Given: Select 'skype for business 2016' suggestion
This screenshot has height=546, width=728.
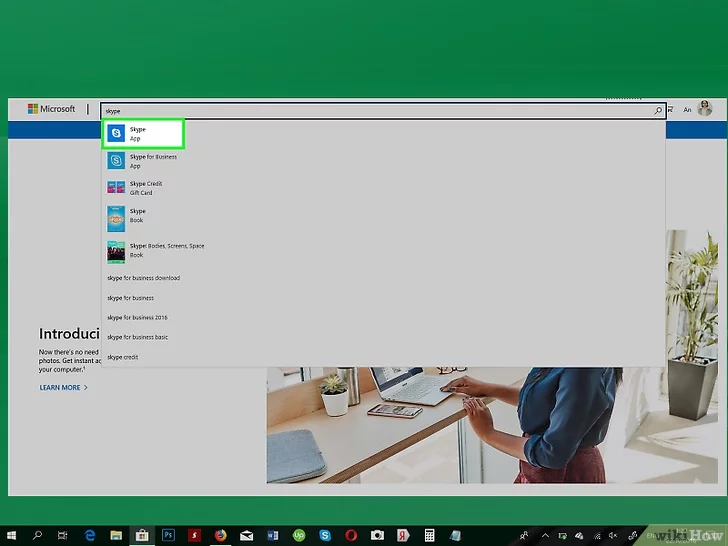Looking at the screenshot, I should pos(137,318).
